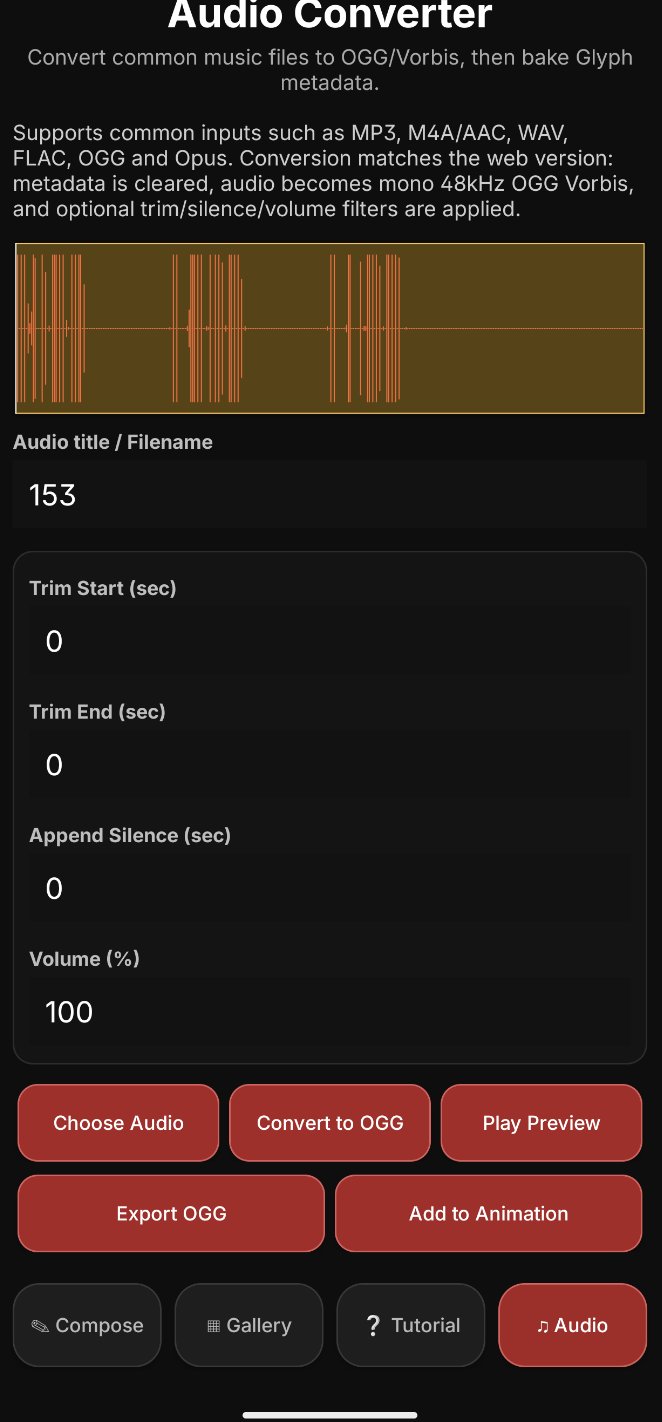Click the audio waveform display
This screenshot has height=1422, width=662.
330,328
